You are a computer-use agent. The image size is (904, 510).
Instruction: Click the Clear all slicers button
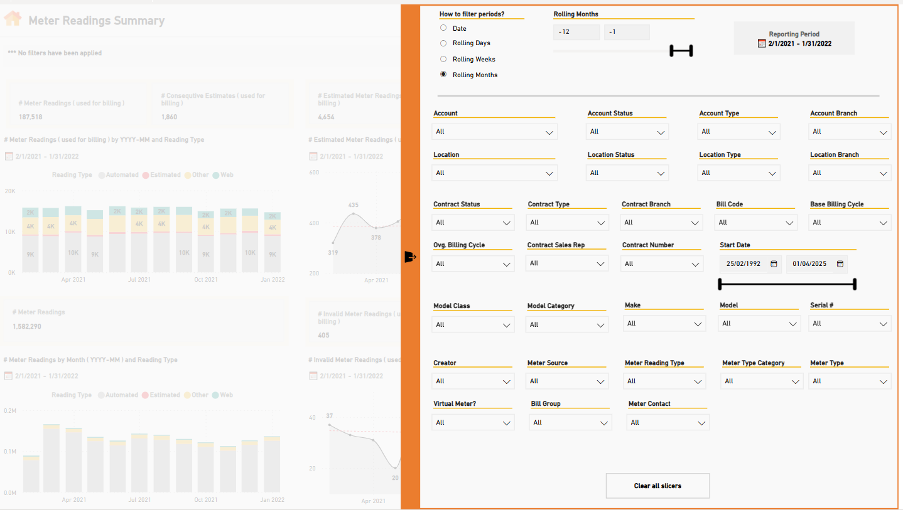click(658, 486)
